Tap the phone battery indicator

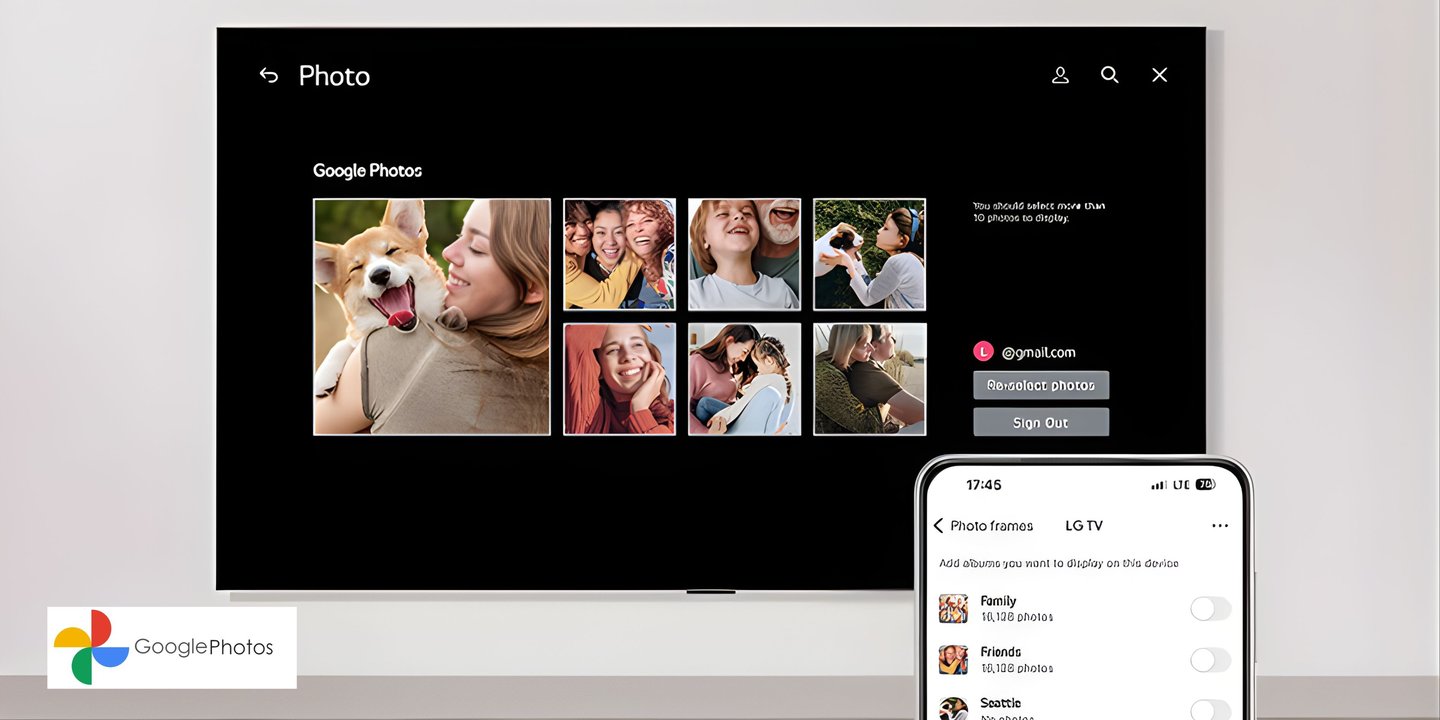pos(1206,485)
